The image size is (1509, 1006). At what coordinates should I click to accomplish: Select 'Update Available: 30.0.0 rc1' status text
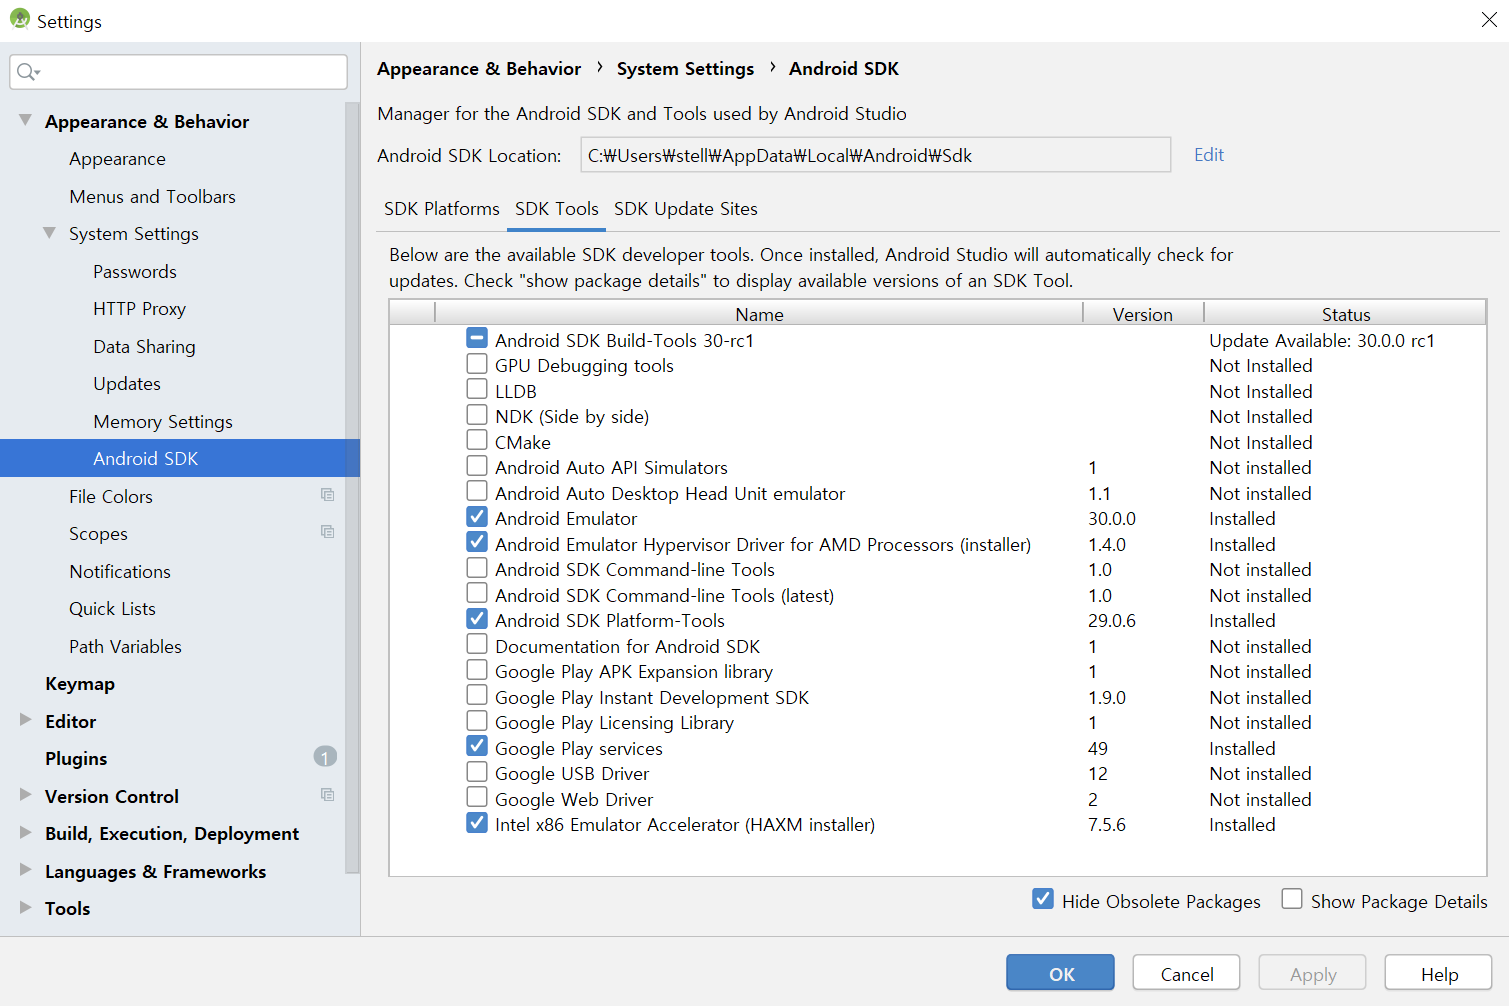click(1322, 341)
